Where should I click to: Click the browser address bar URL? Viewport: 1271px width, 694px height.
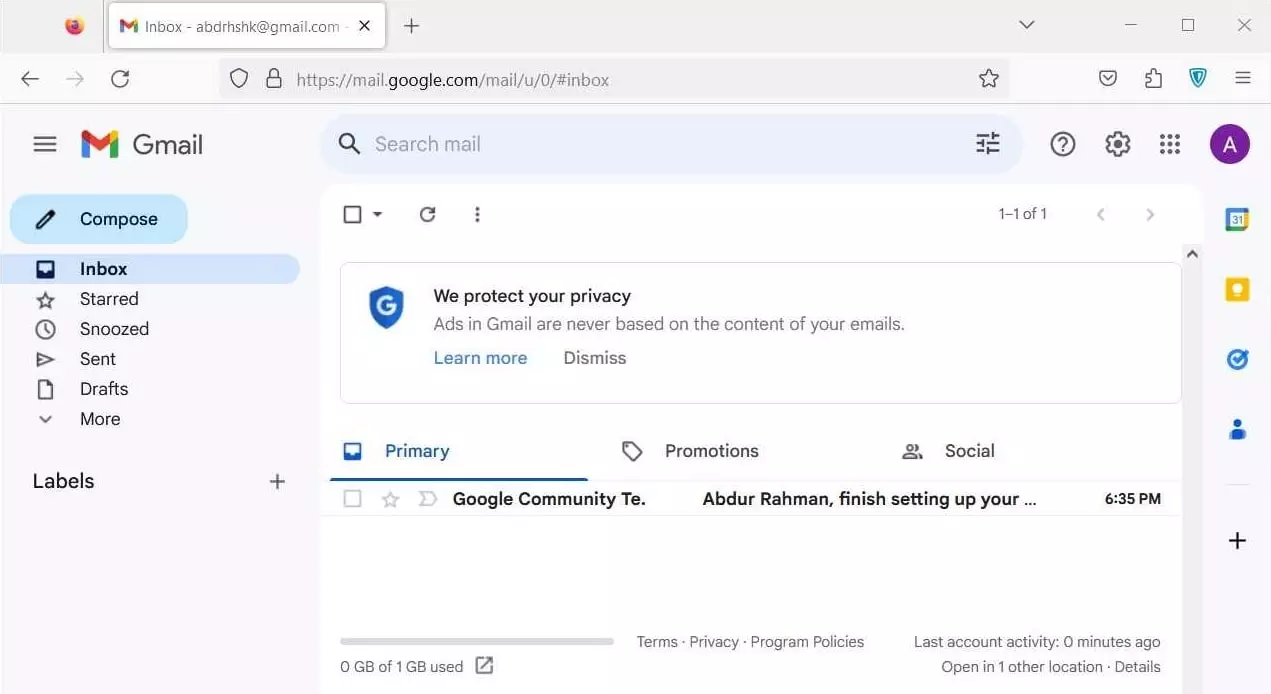pyautogui.click(x=453, y=80)
